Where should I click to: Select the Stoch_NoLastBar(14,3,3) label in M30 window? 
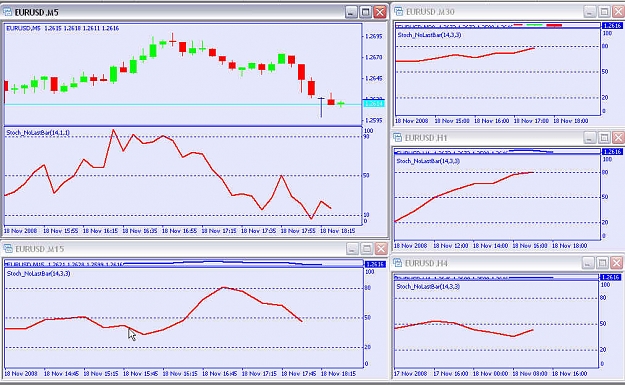(429, 35)
